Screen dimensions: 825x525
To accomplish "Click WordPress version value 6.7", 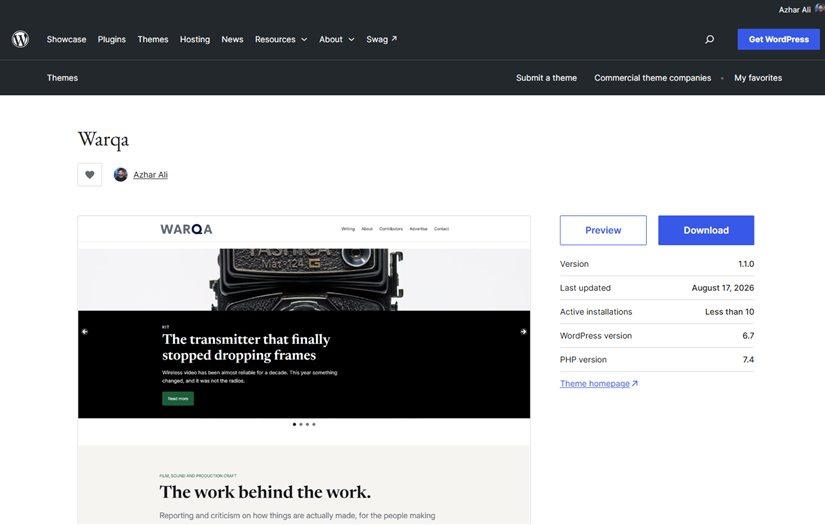I will coord(748,336).
